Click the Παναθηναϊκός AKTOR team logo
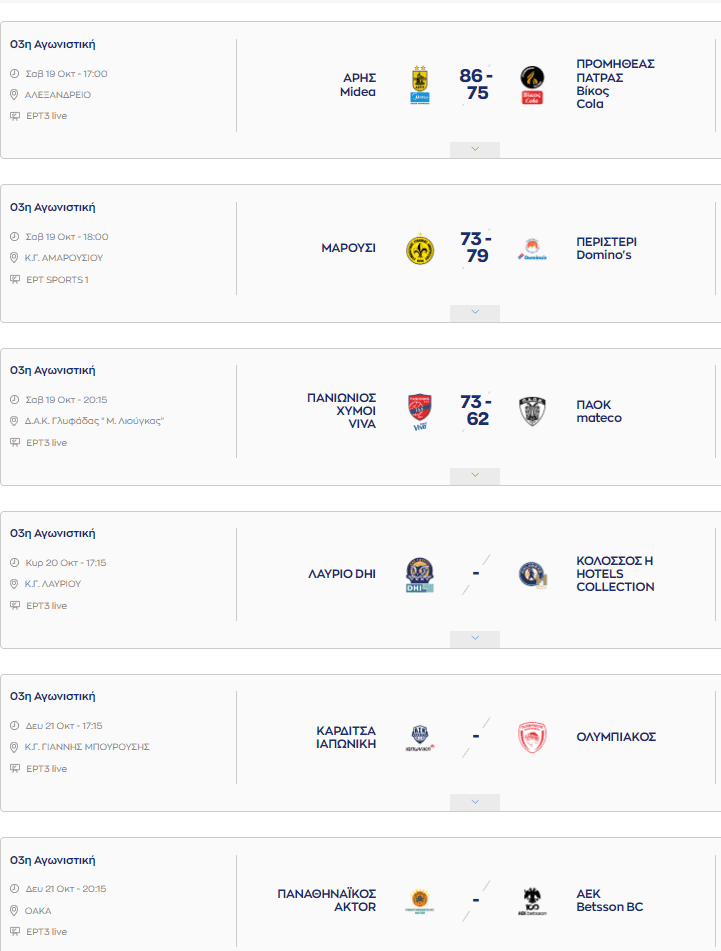 [420, 900]
